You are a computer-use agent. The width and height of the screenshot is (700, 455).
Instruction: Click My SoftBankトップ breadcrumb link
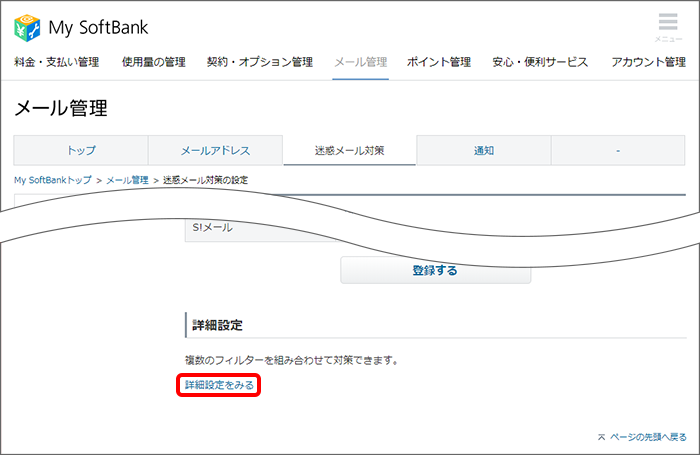[x=53, y=180]
